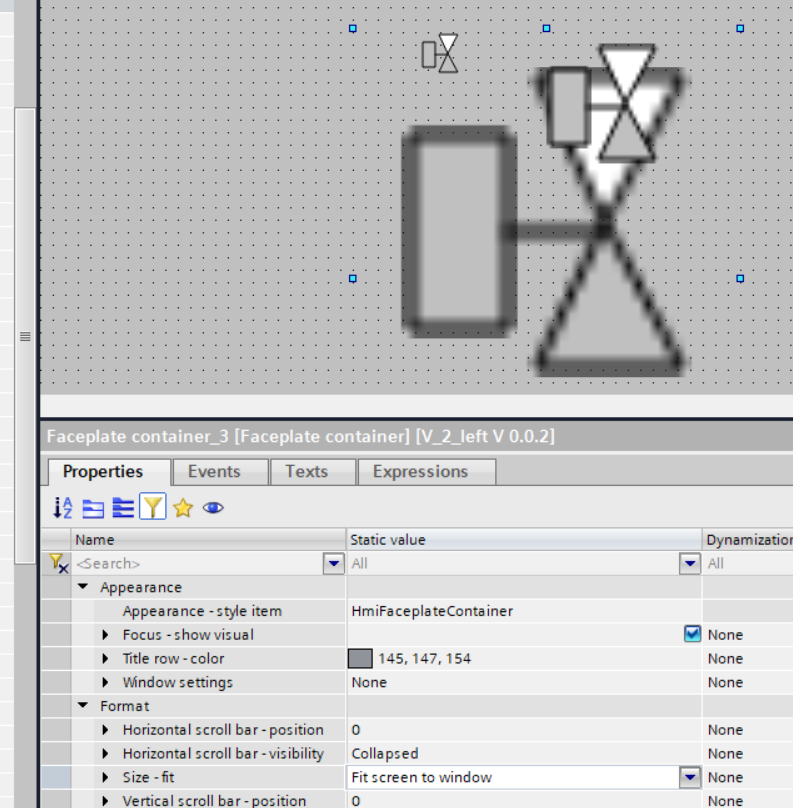Expand the Size - fit property
793x808 pixels.
105,777
